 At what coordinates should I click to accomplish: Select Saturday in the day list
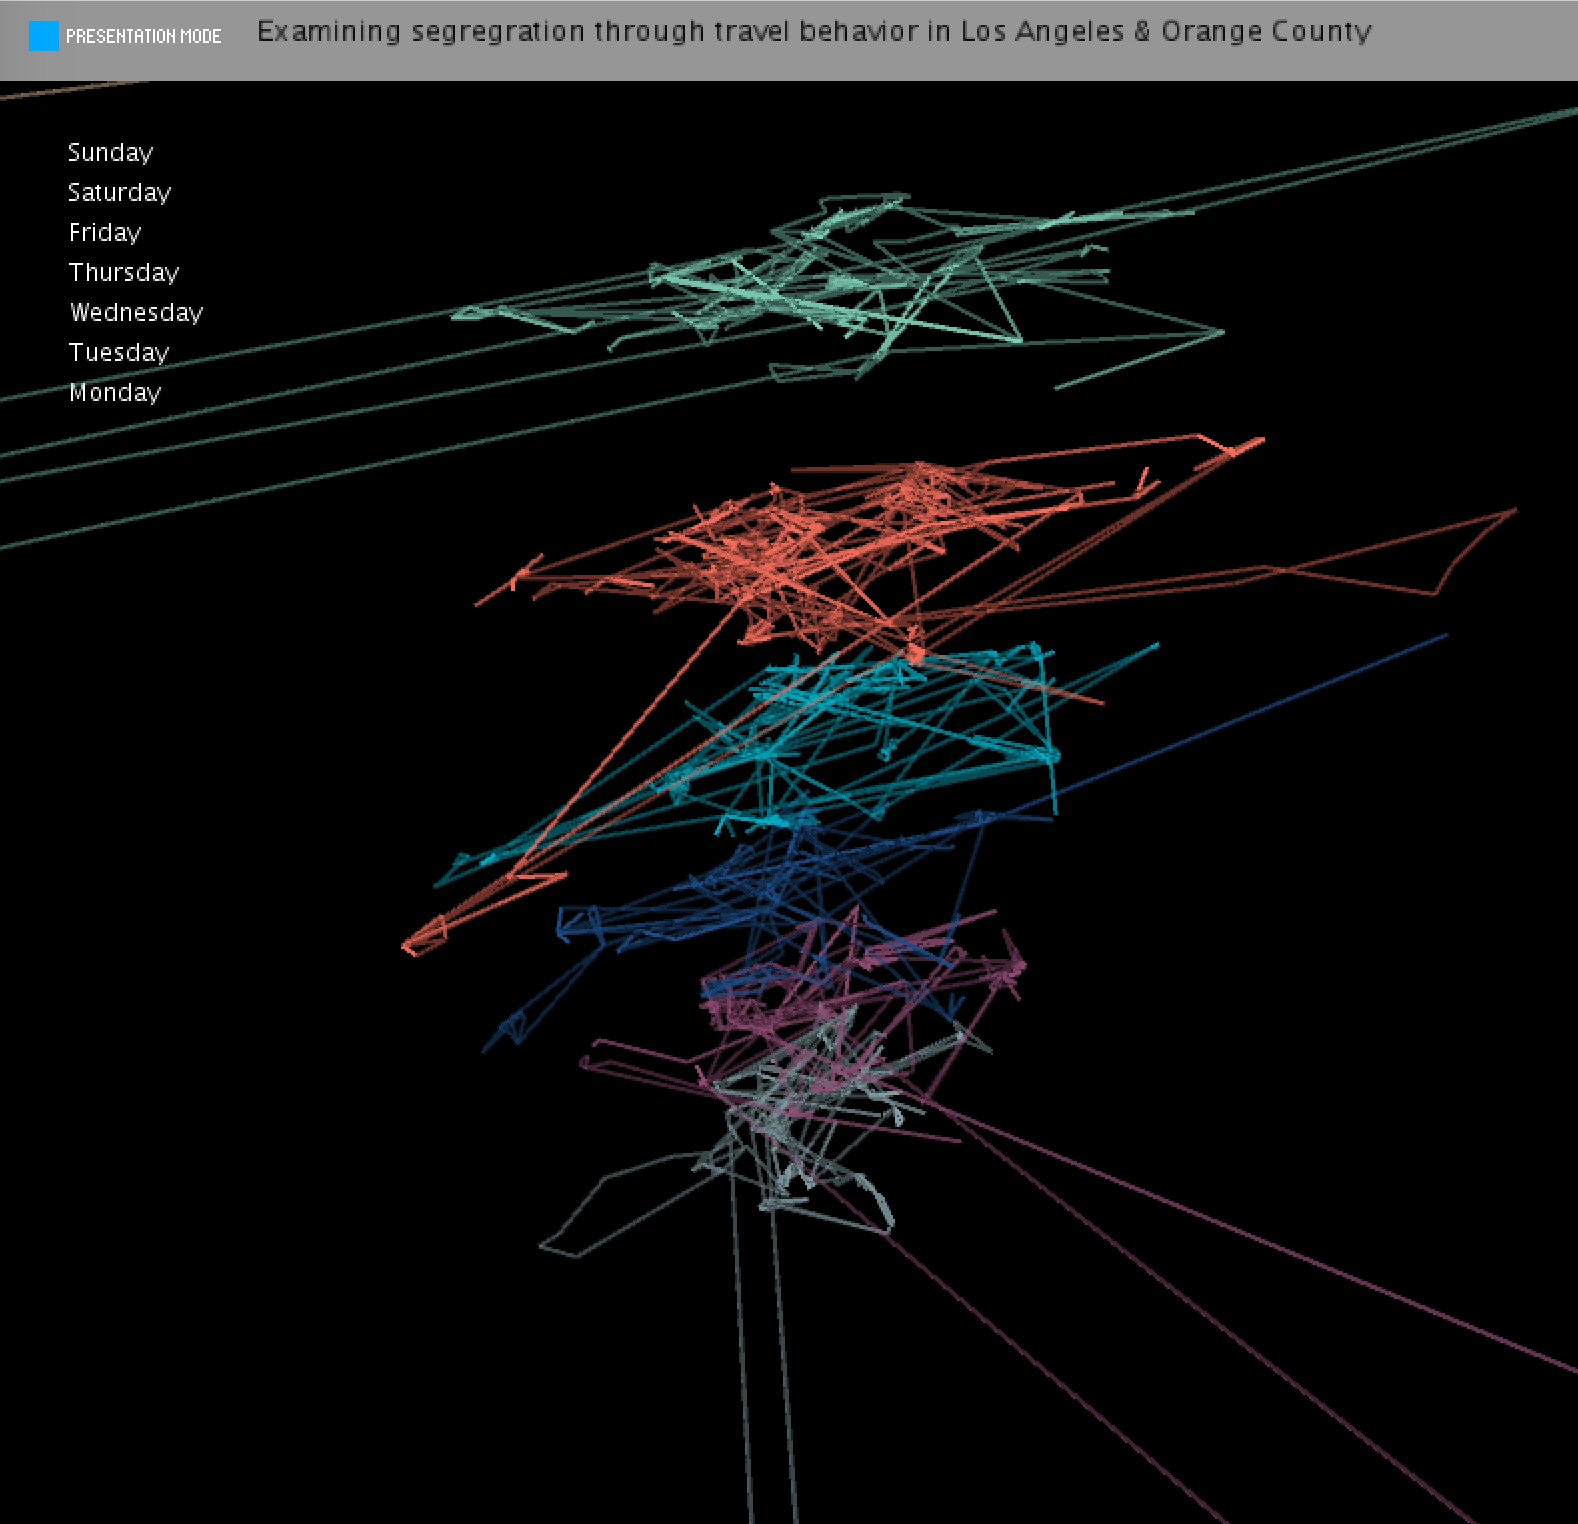click(119, 192)
